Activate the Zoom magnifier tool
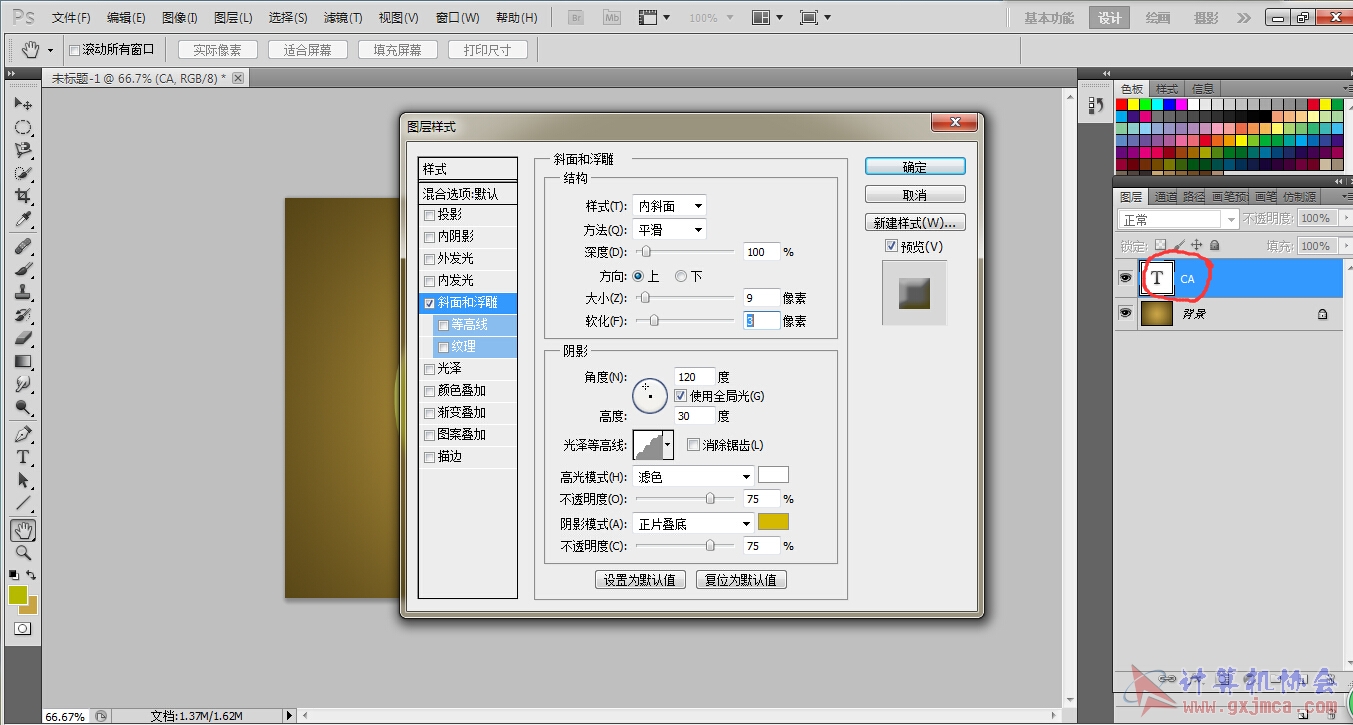This screenshot has height=725, width=1353. 23,553
